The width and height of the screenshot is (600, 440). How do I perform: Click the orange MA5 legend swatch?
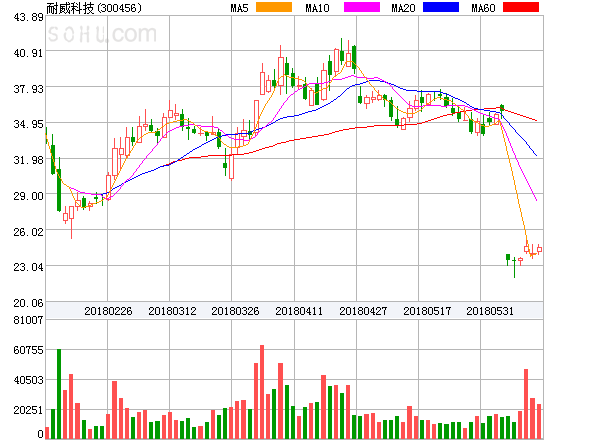[x=274, y=7]
